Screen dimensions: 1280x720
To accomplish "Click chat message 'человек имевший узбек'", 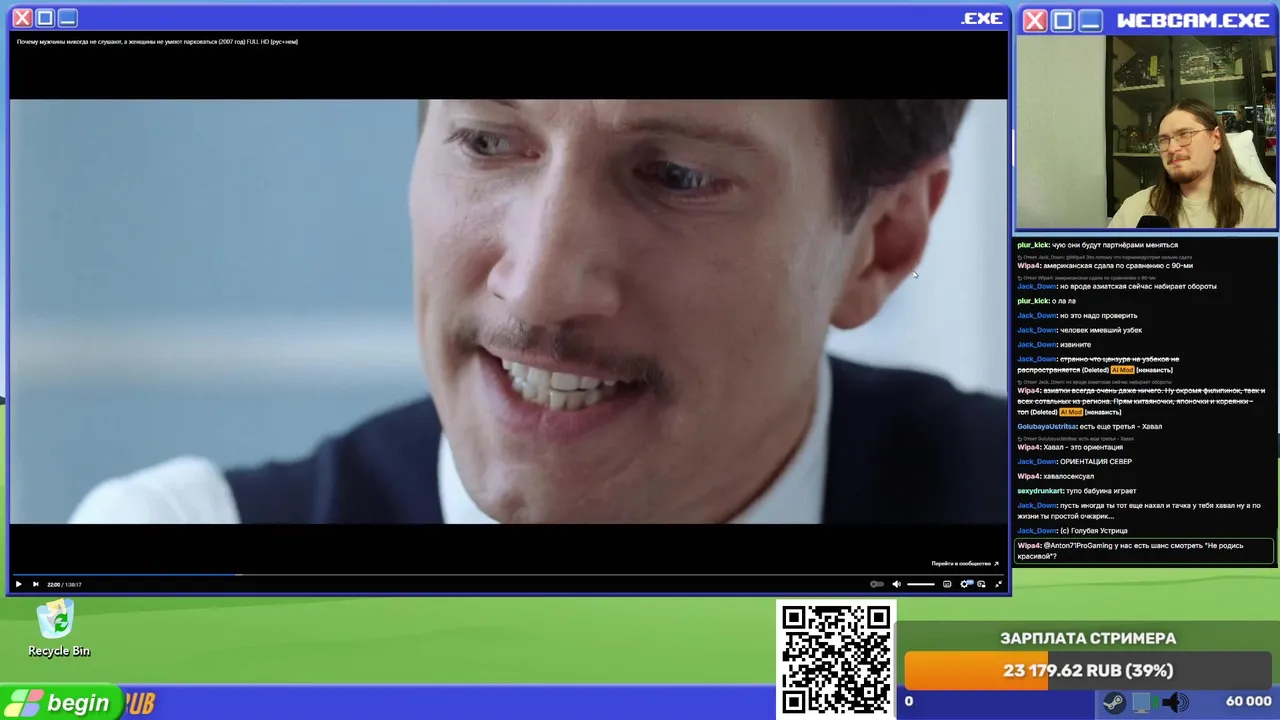I will point(1101,330).
